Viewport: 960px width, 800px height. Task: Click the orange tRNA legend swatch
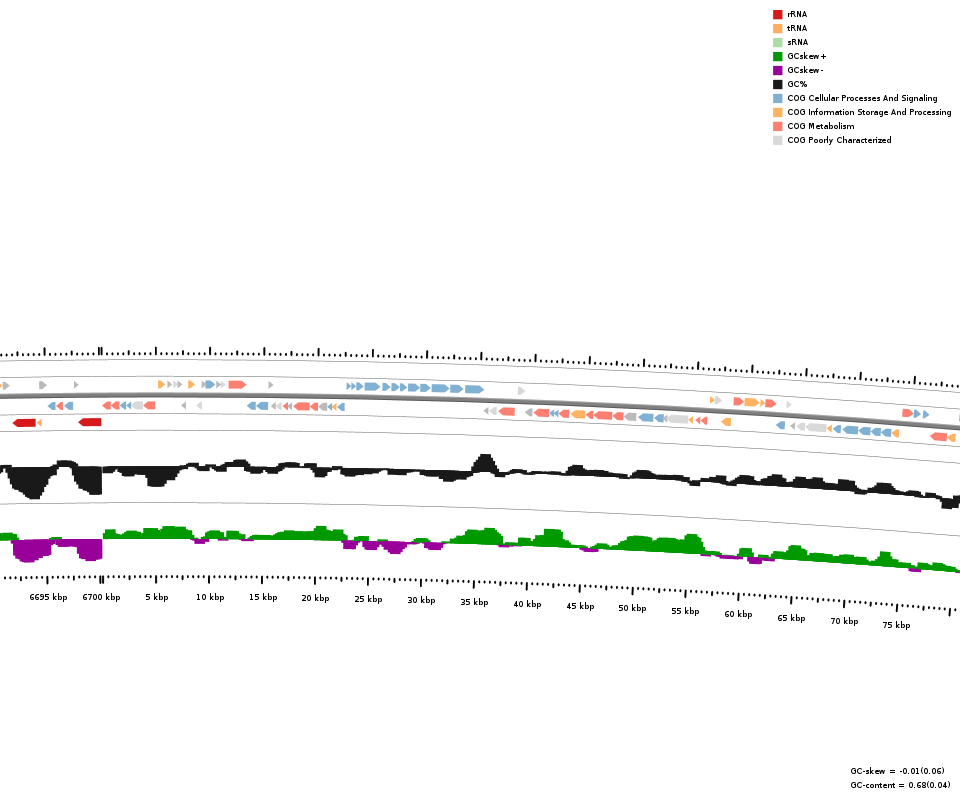click(x=777, y=28)
